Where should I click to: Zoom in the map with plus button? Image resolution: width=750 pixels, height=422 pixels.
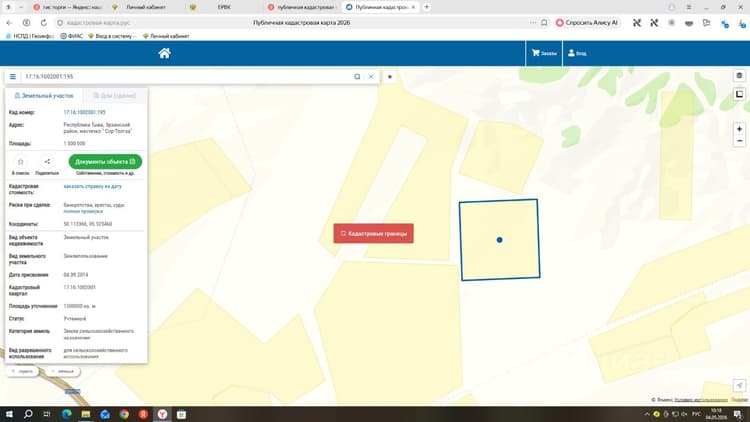coord(739,129)
